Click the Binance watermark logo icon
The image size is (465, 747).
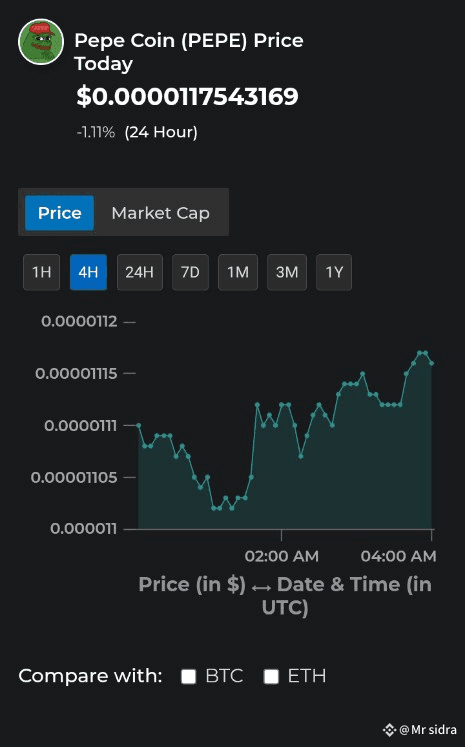(x=389, y=729)
